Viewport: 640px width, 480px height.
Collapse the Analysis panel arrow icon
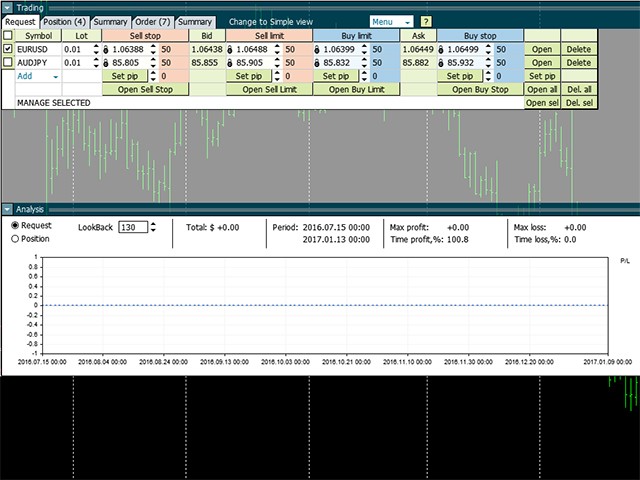(8, 209)
